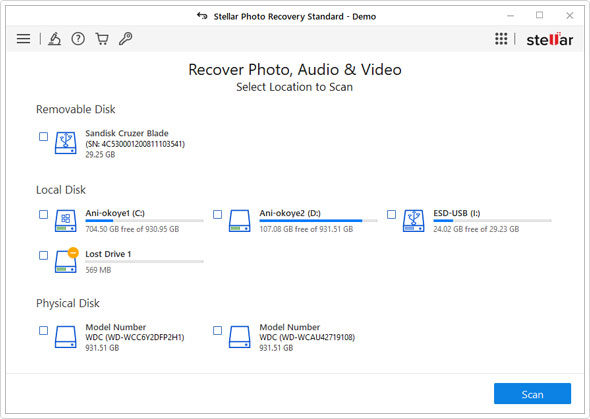Click the Stellar logo
The width and height of the screenshot is (590, 419).
pyautogui.click(x=550, y=39)
